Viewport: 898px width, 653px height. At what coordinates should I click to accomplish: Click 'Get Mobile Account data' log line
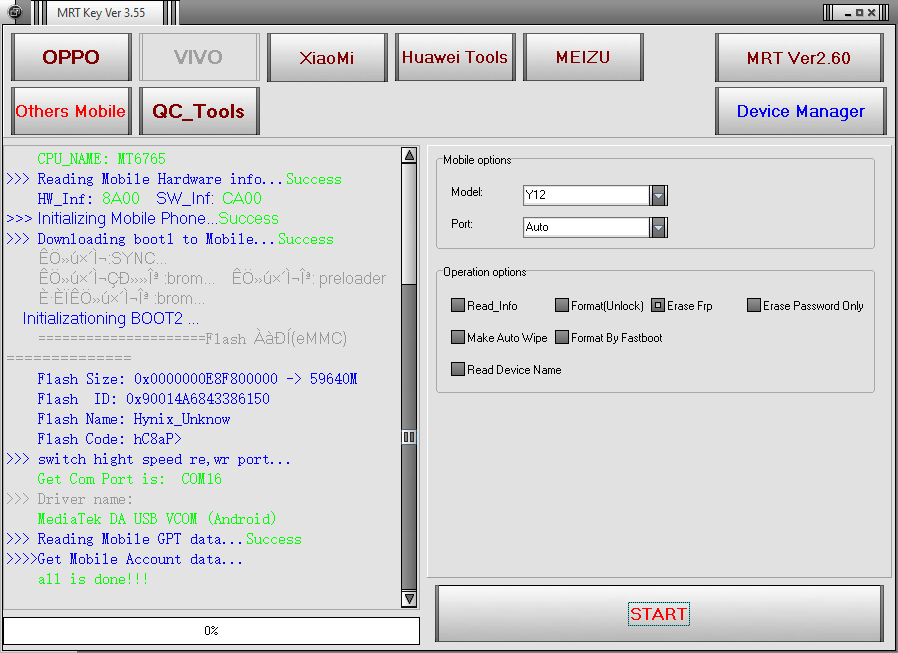point(125,559)
